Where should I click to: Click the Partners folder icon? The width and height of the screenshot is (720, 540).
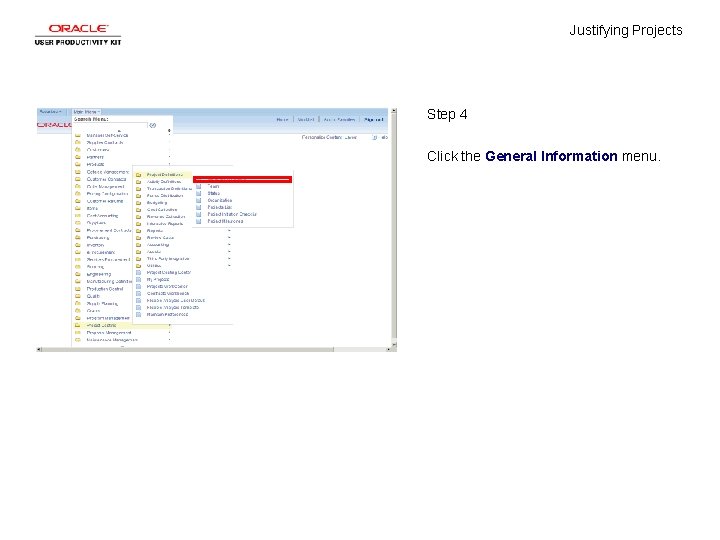click(78, 157)
